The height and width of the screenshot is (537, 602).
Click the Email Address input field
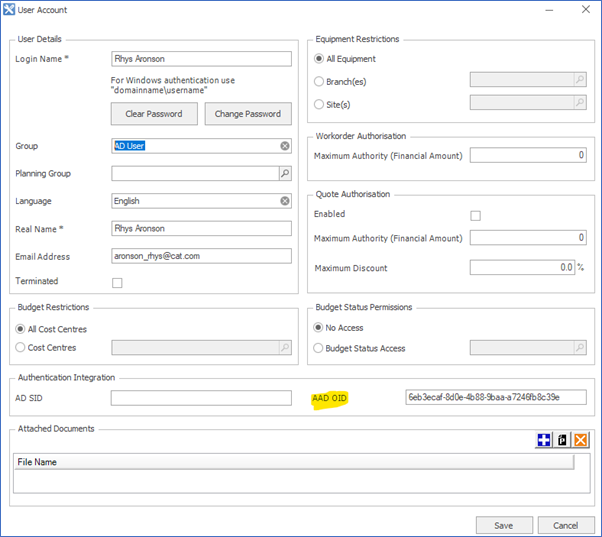coord(201,256)
